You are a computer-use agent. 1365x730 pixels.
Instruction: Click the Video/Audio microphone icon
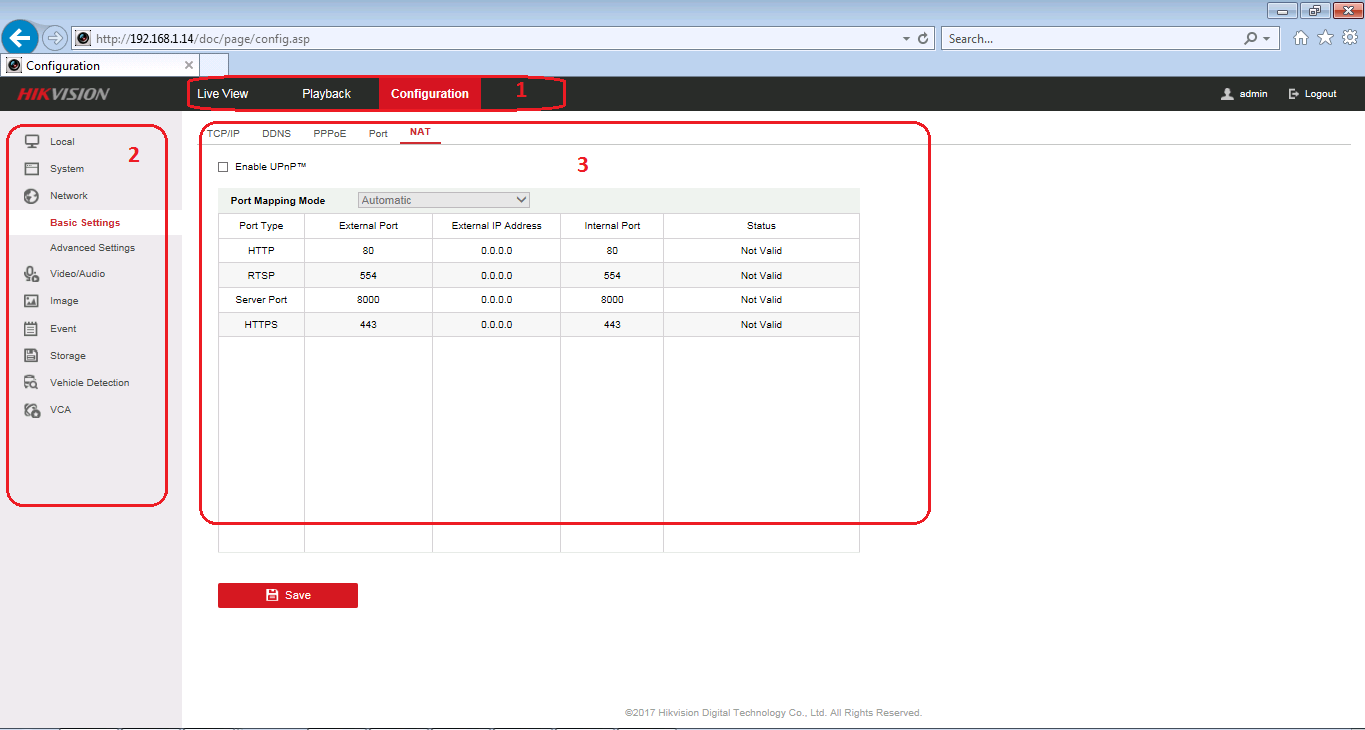tap(32, 273)
